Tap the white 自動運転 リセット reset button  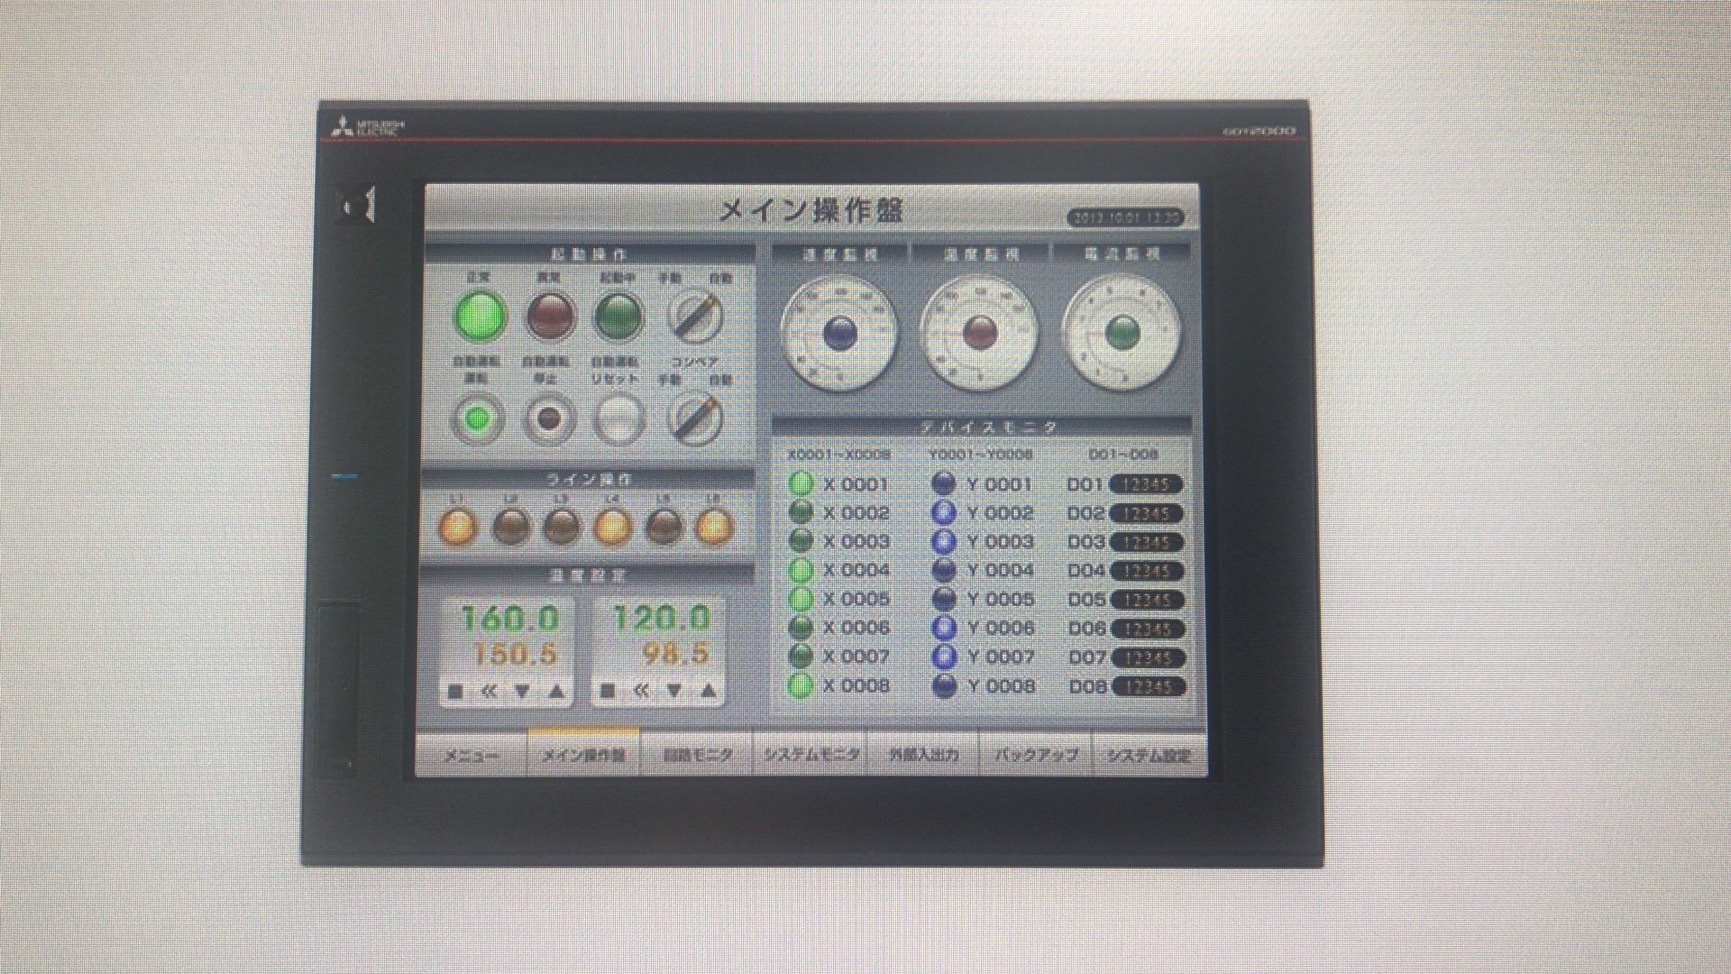tap(618, 418)
